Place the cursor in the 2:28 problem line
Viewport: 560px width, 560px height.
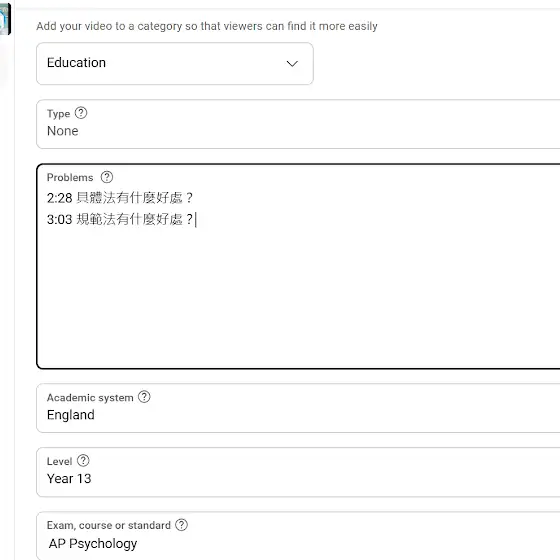coord(120,198)
